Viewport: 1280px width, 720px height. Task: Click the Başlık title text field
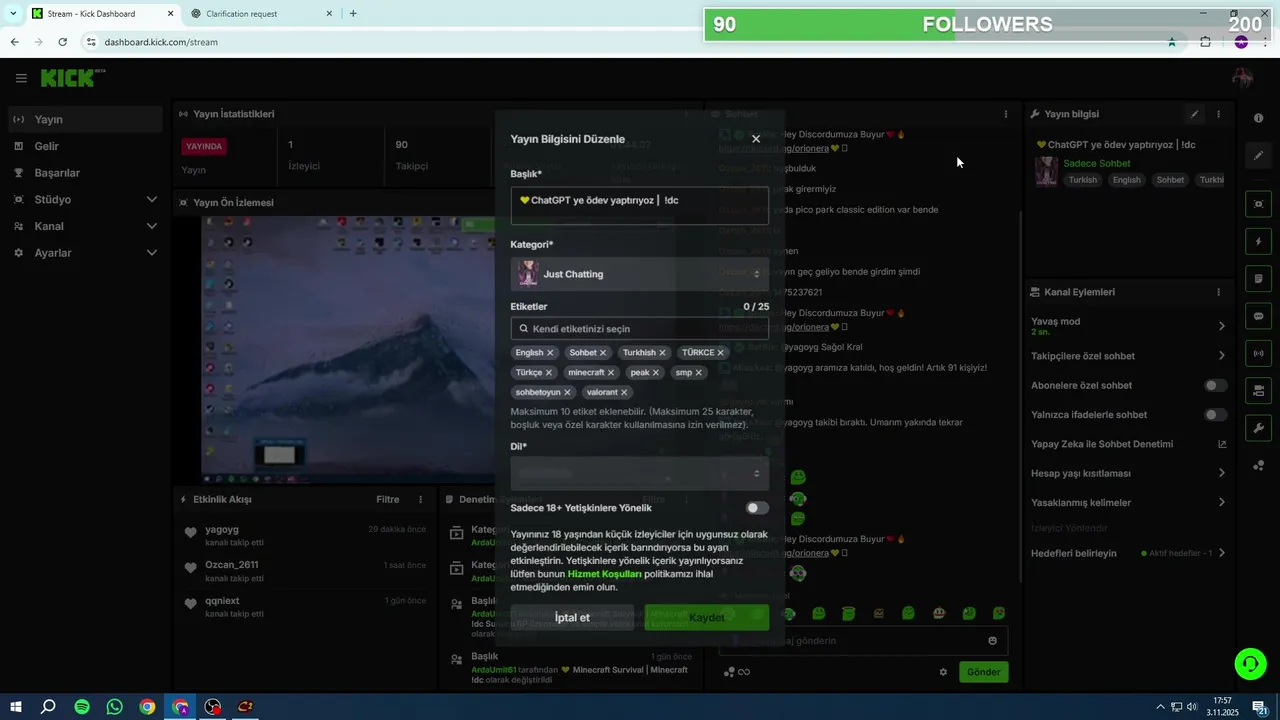point(640,206)
